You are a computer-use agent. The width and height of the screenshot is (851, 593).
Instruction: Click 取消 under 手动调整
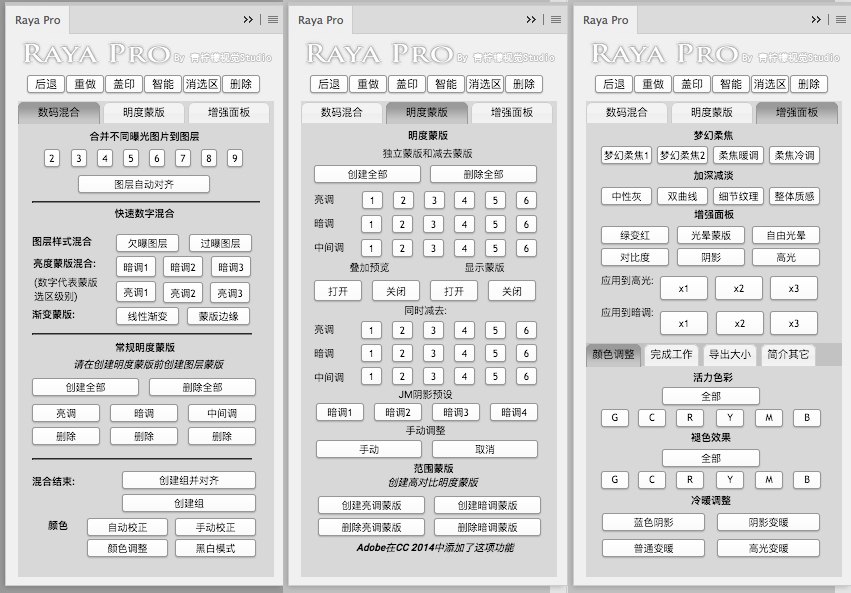pos(485,449)
